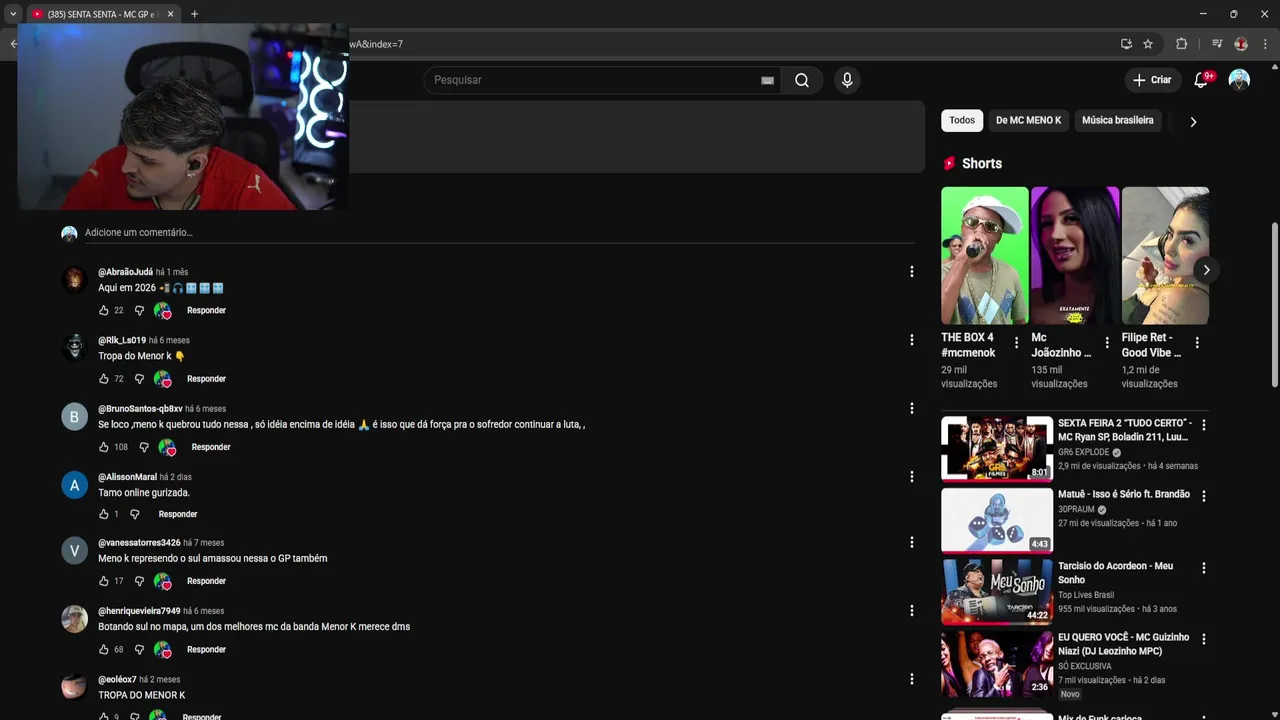The height and width of the screenshot is (720, 1280).
Task: Reply to @BrunoSantos-qb8xv comment
Action: pyautogui.click(x=211, y=447)
